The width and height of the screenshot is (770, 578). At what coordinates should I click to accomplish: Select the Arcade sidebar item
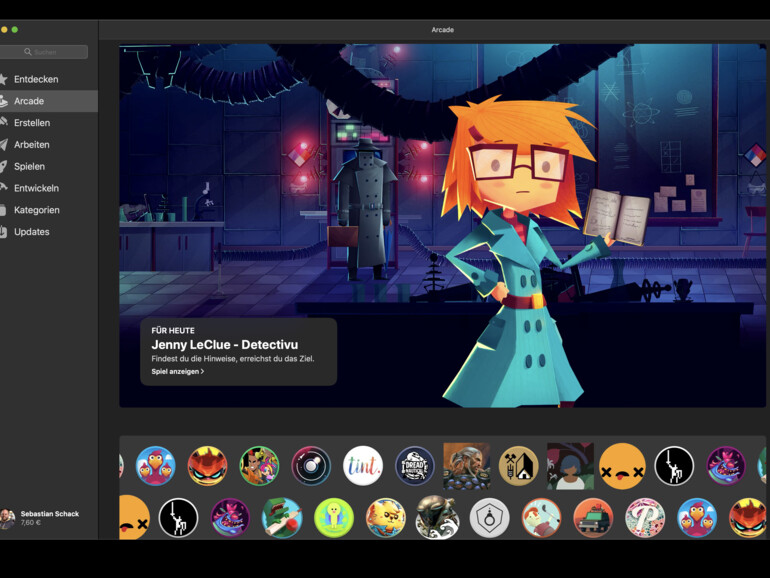[49, 101]
